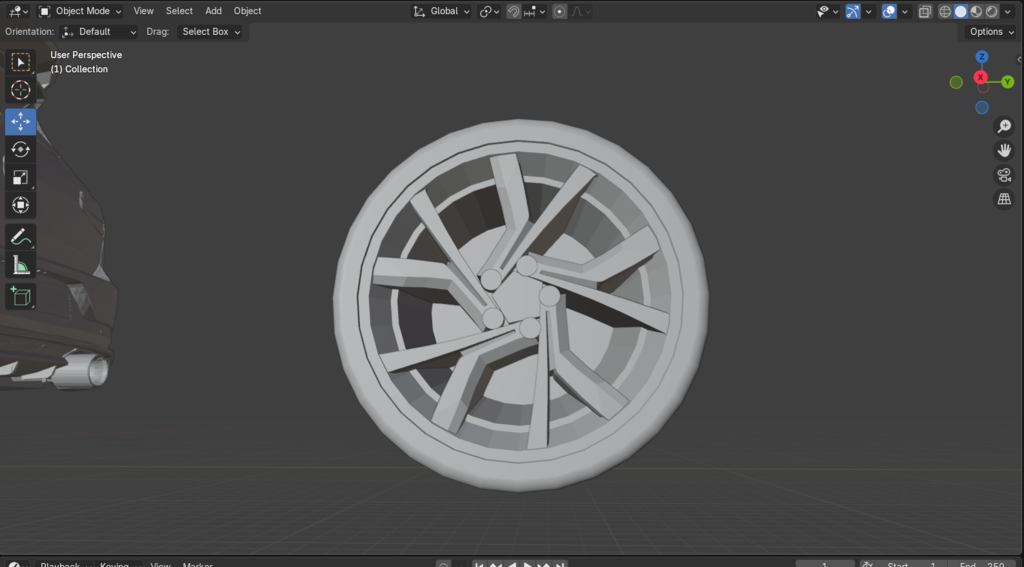The width and height of the screenshot is (1024, 567).
Task: Pick the Transform tool
Action: tap(20, 205)
